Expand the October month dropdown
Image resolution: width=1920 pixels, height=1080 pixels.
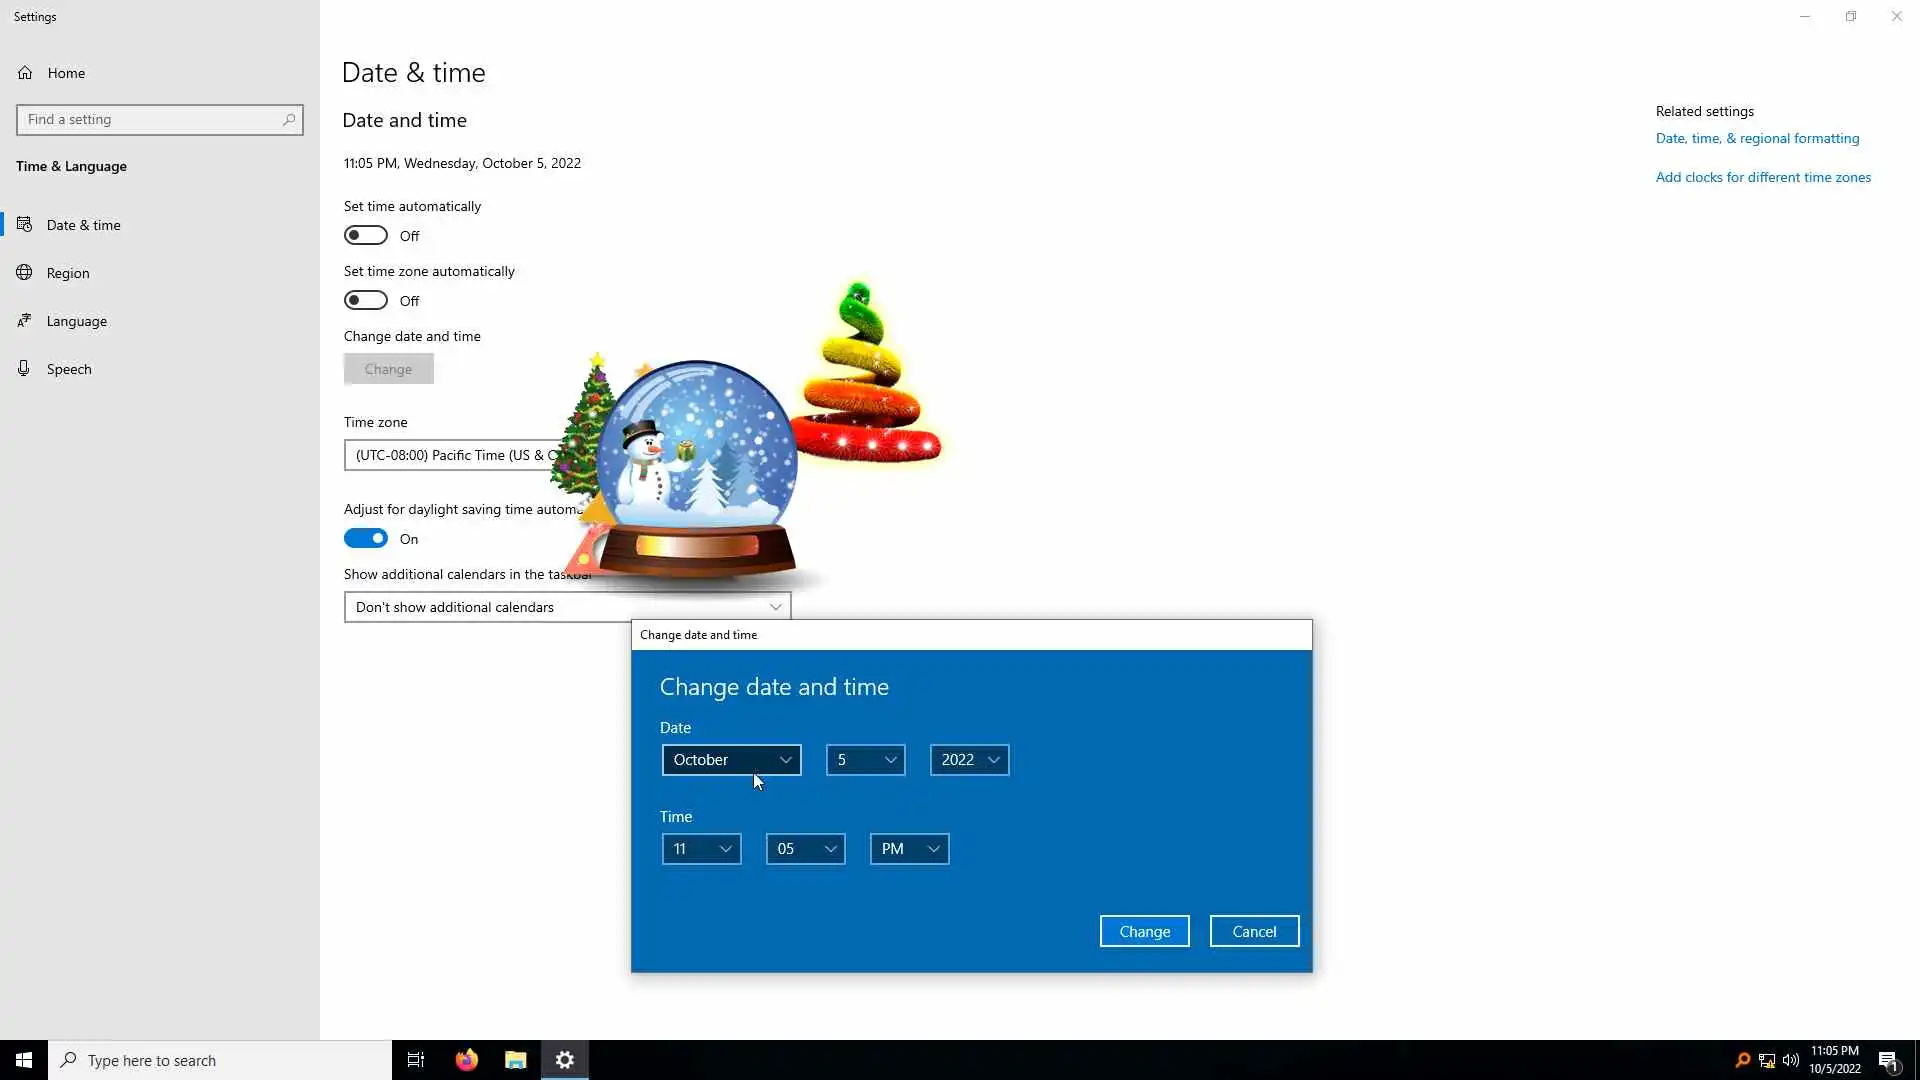pyautogui.click(x=731, y=760)
